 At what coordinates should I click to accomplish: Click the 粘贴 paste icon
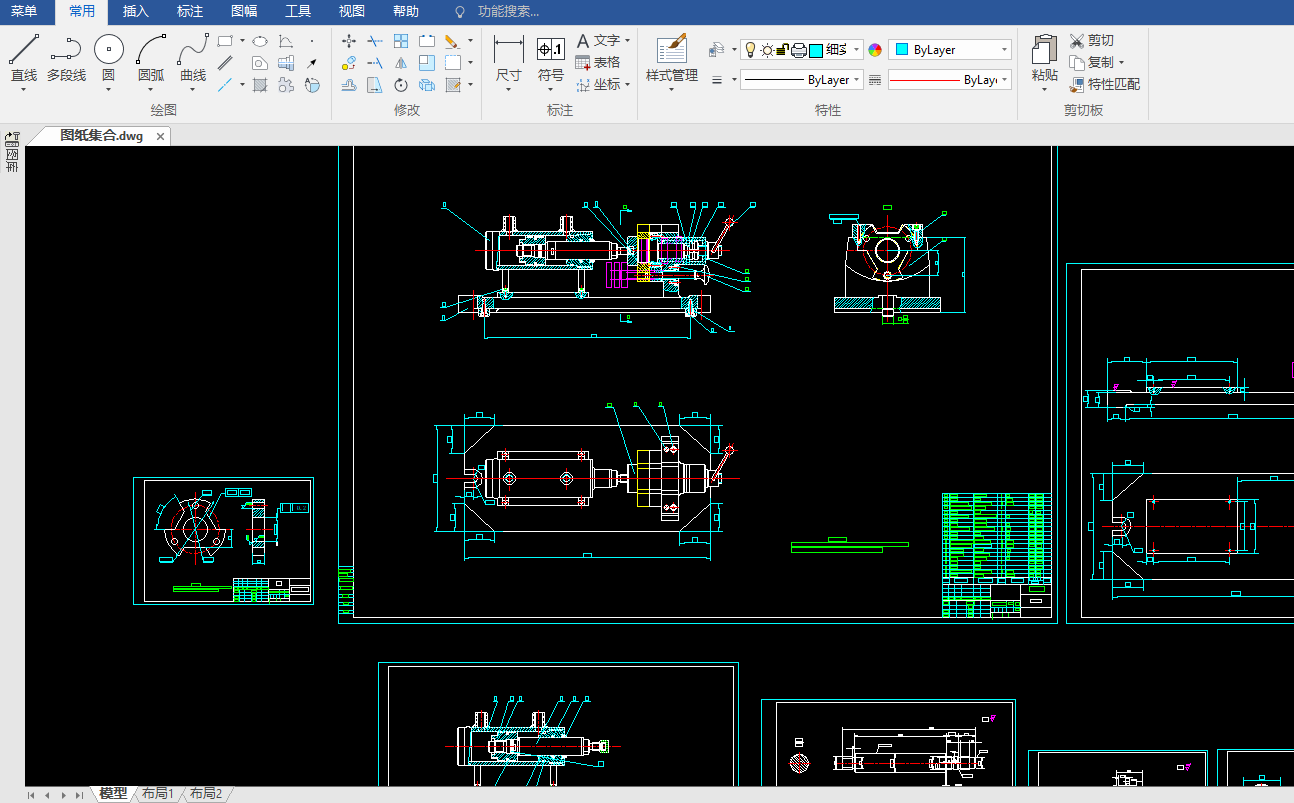pyautogui.click(x=1044, y=50)
